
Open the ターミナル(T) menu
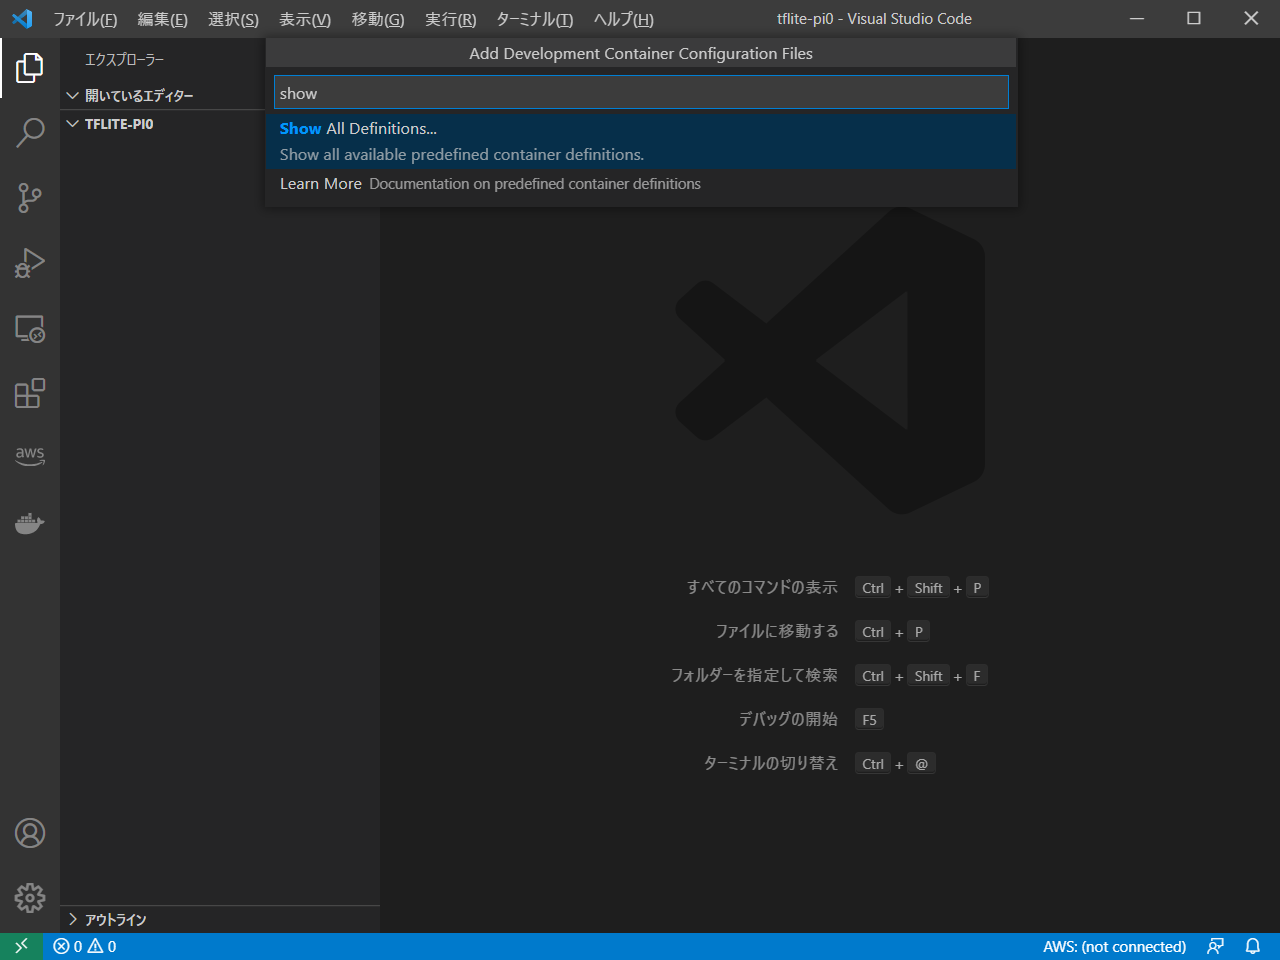coord(534,19)
